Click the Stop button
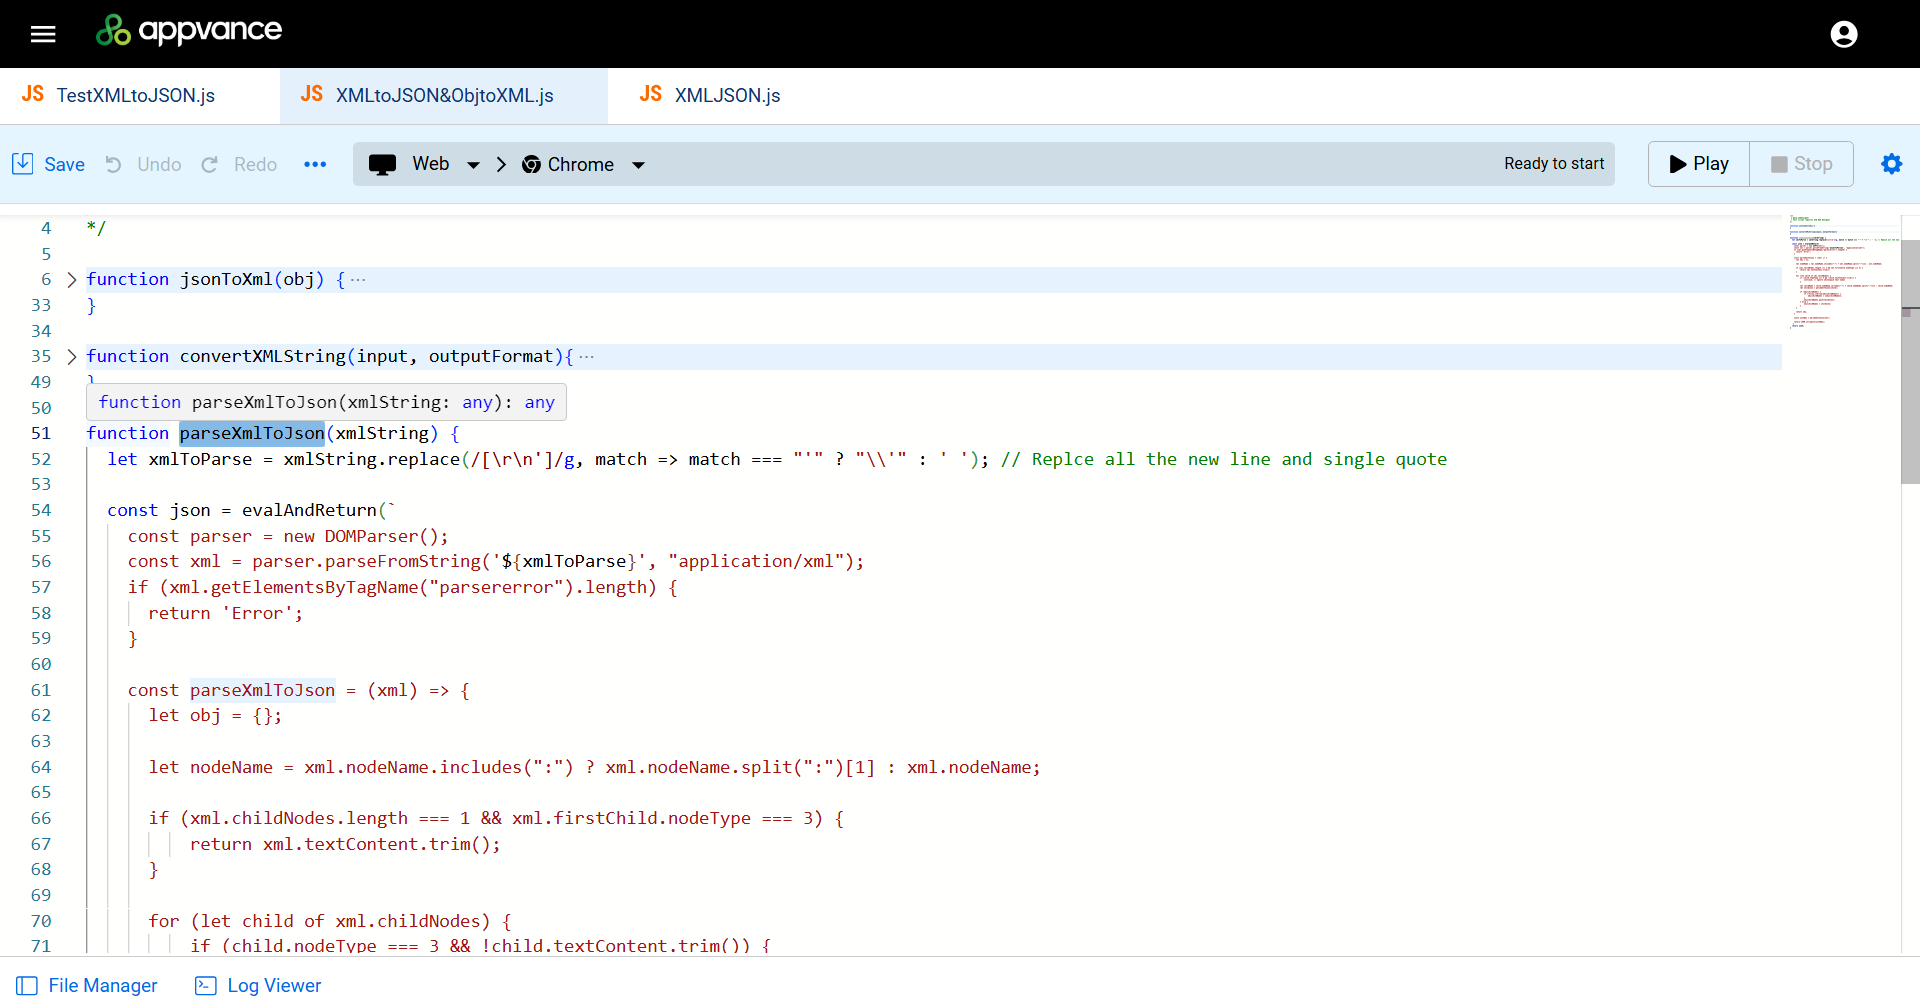Screen dimensions: 1920x999 coord(1801,164)
